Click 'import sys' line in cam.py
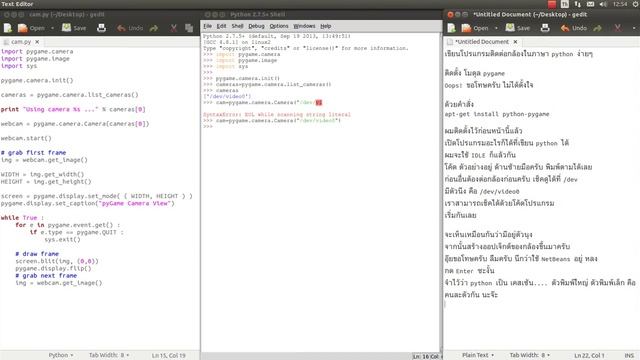Image resolution: width=640 pixels, height=360 pixels. pyautogui.click(x=19, y=66)
